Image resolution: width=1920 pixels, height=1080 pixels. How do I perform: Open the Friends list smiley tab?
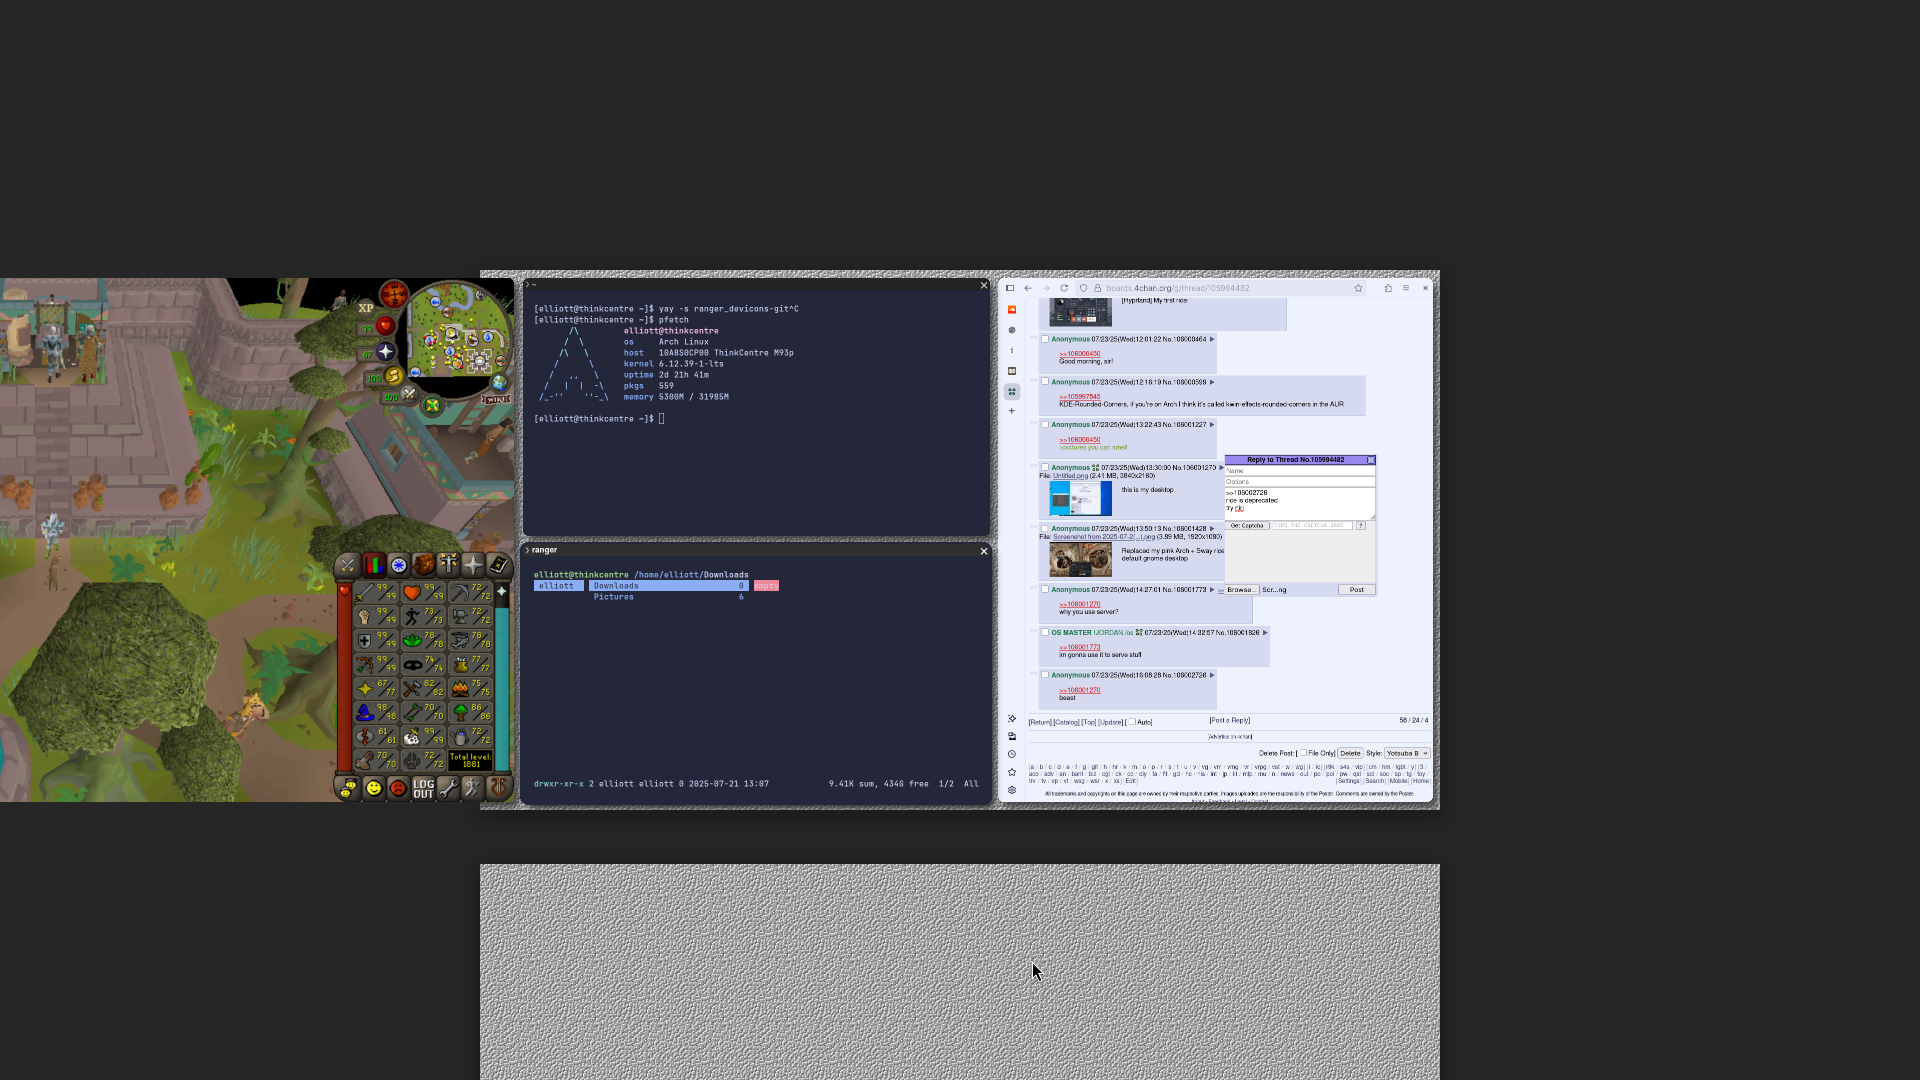click(x=373, y=788)
